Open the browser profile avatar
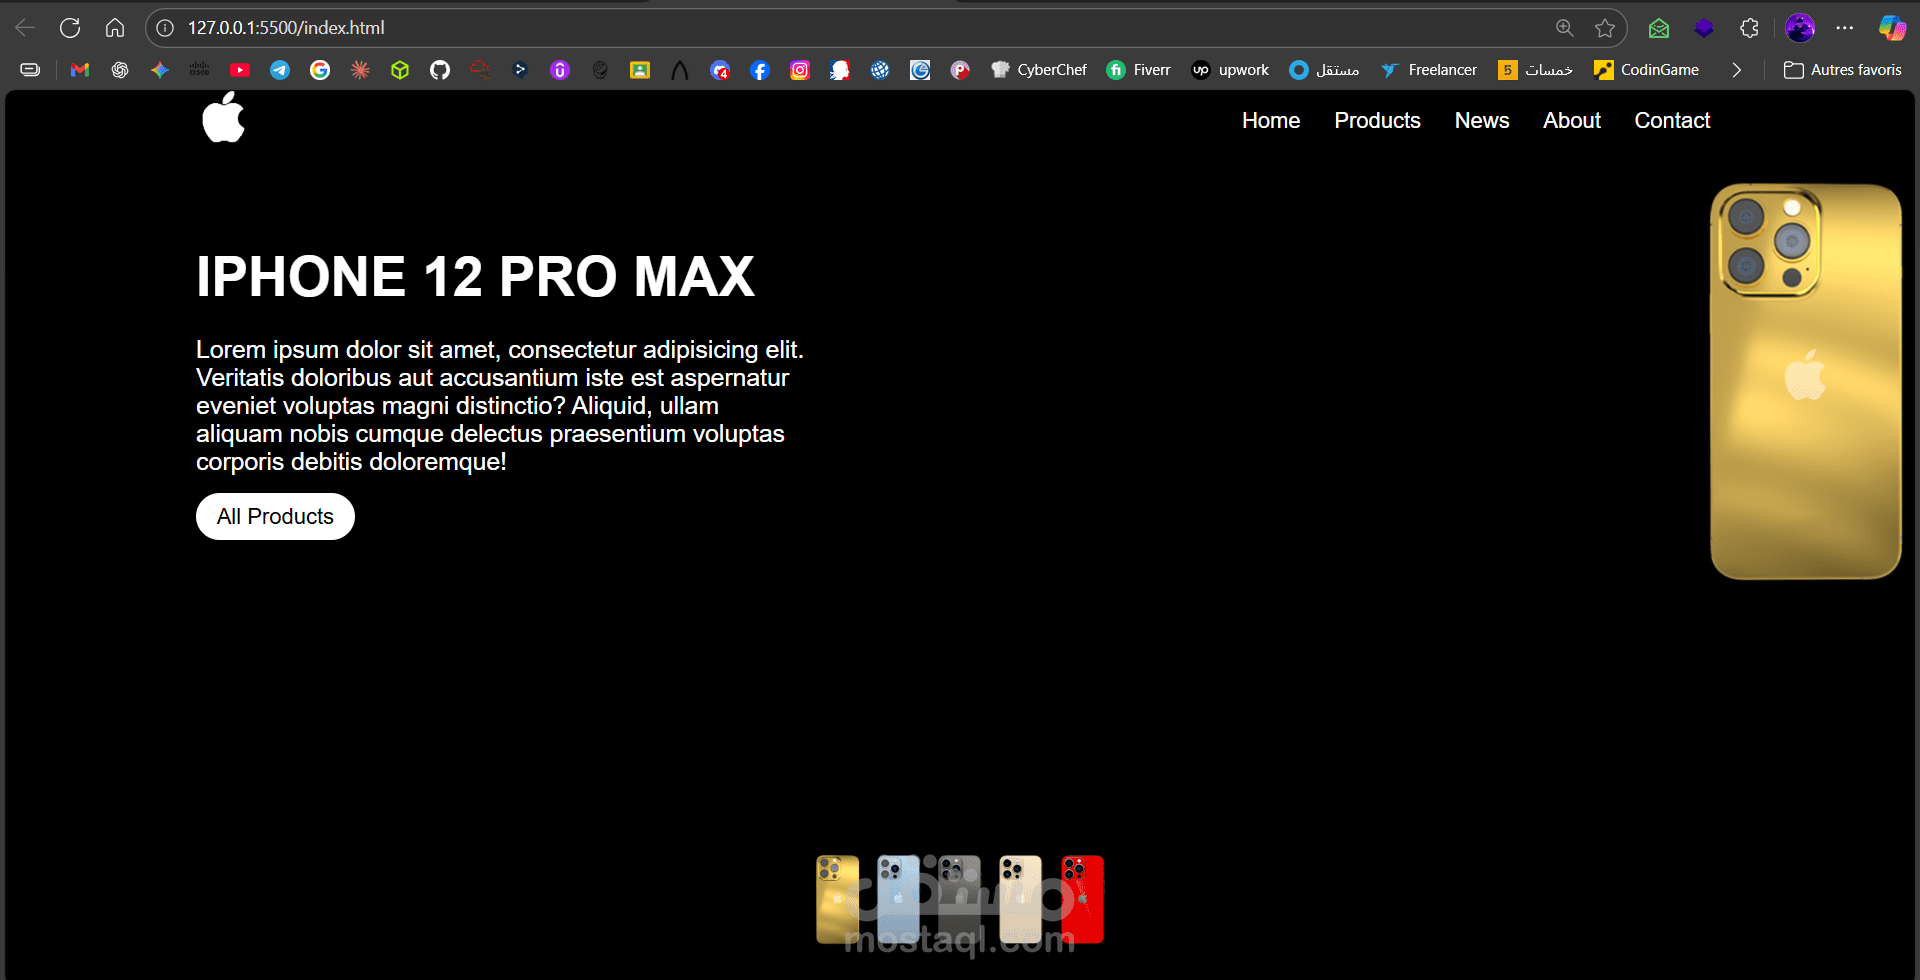 click(x=1800, y=28)
